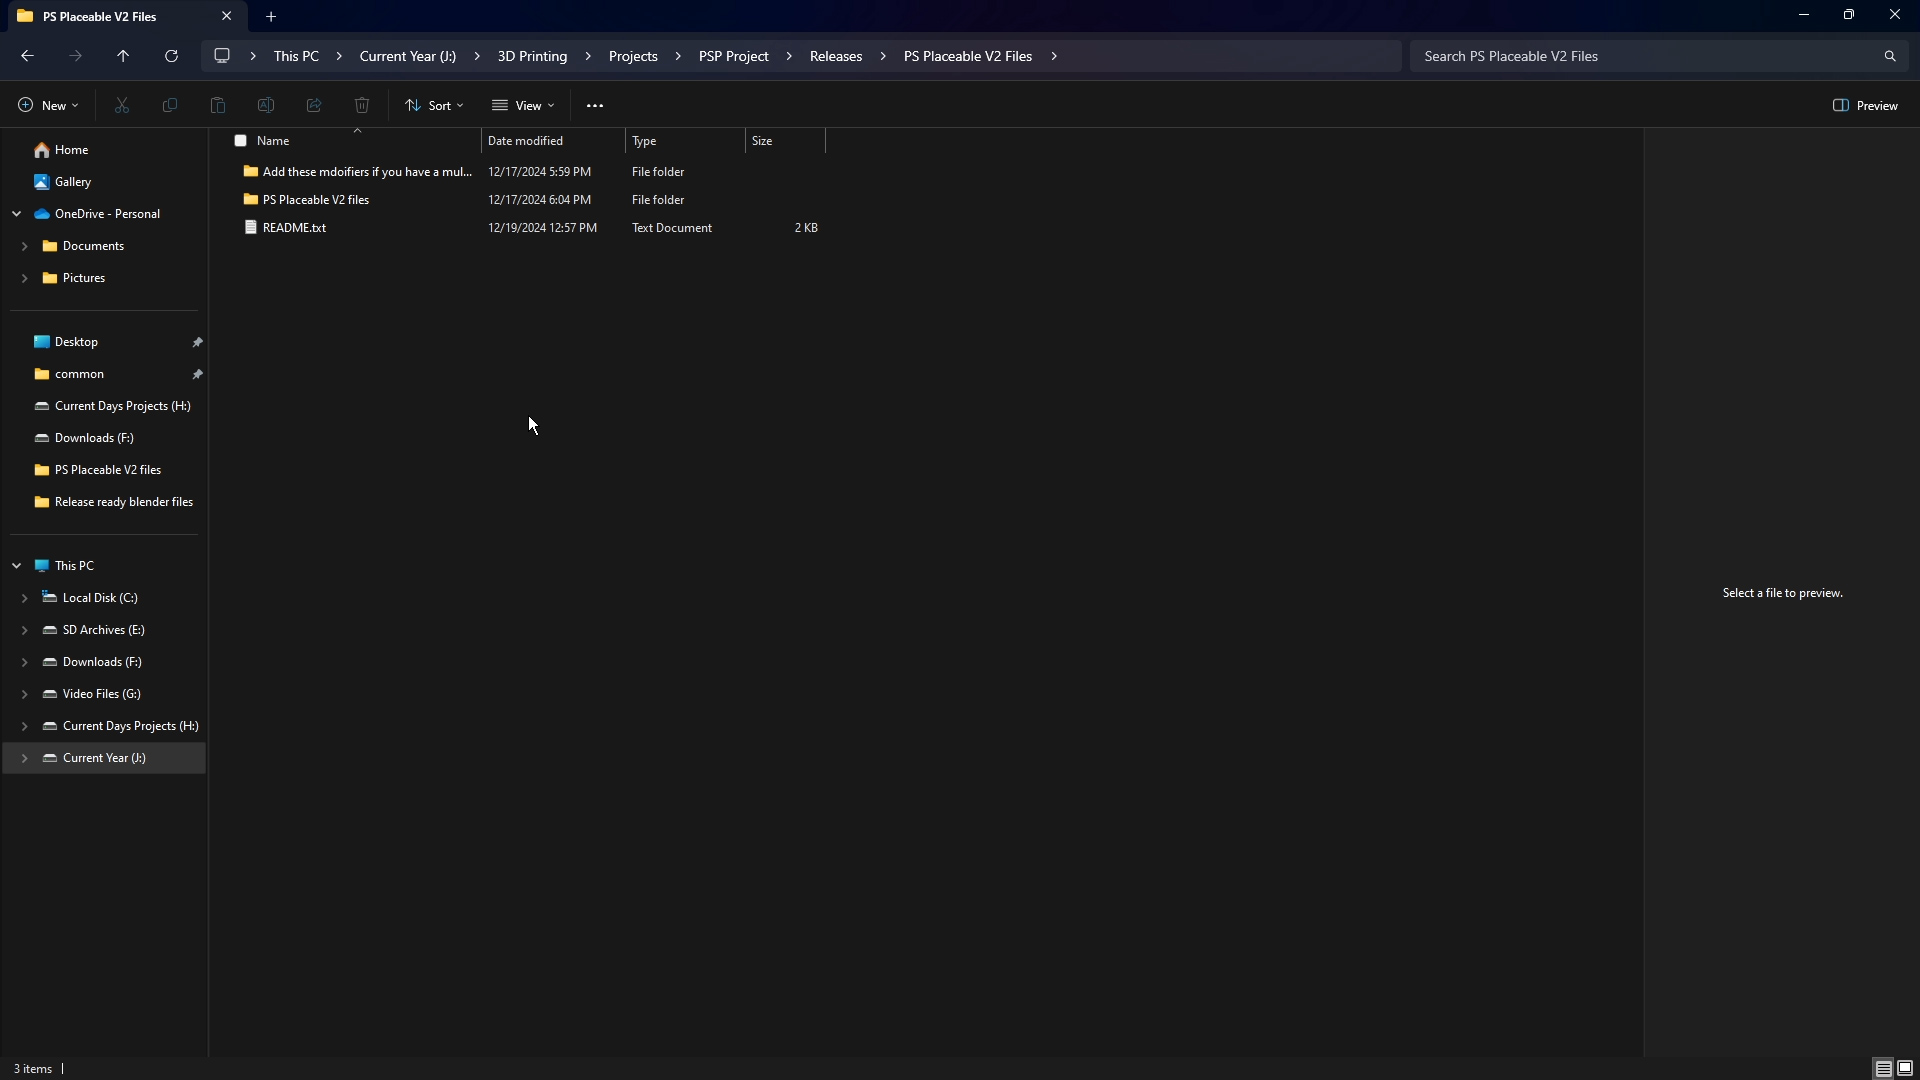Unpin Desktop from Quick access
The image size is (1920, 1080).
(197, 342)
